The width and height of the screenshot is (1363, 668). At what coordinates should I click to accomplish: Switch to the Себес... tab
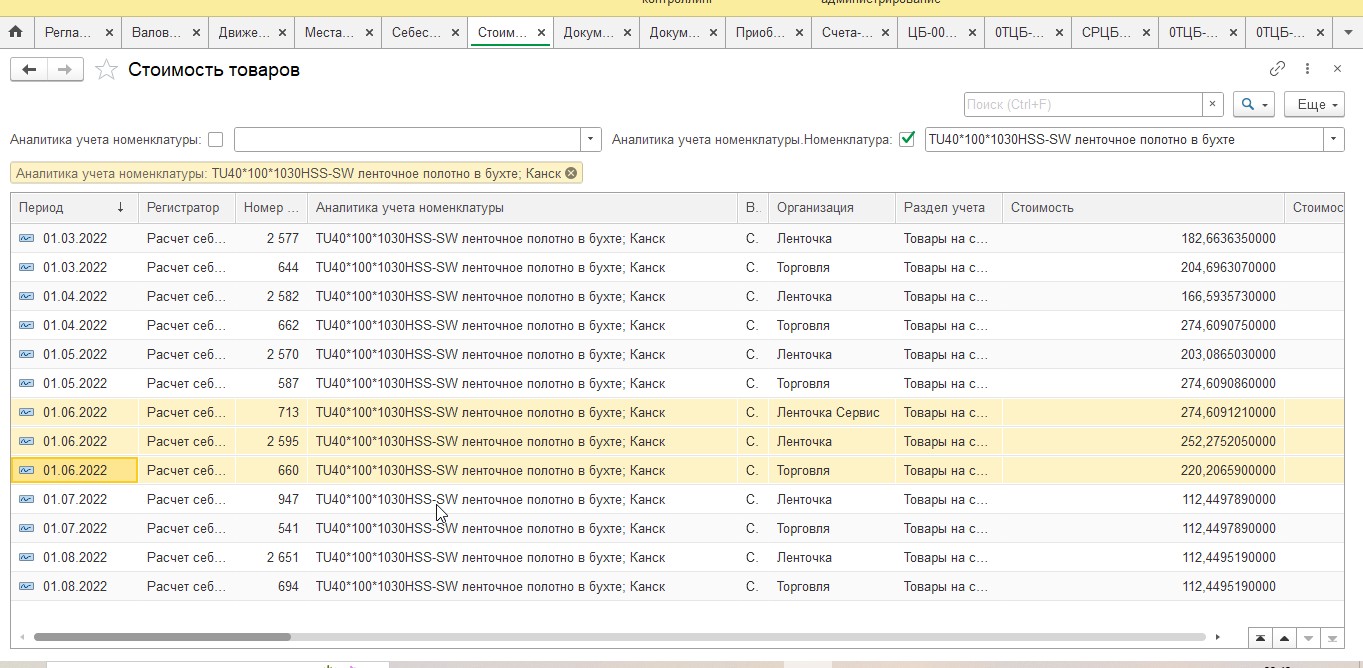pos(416,32)
